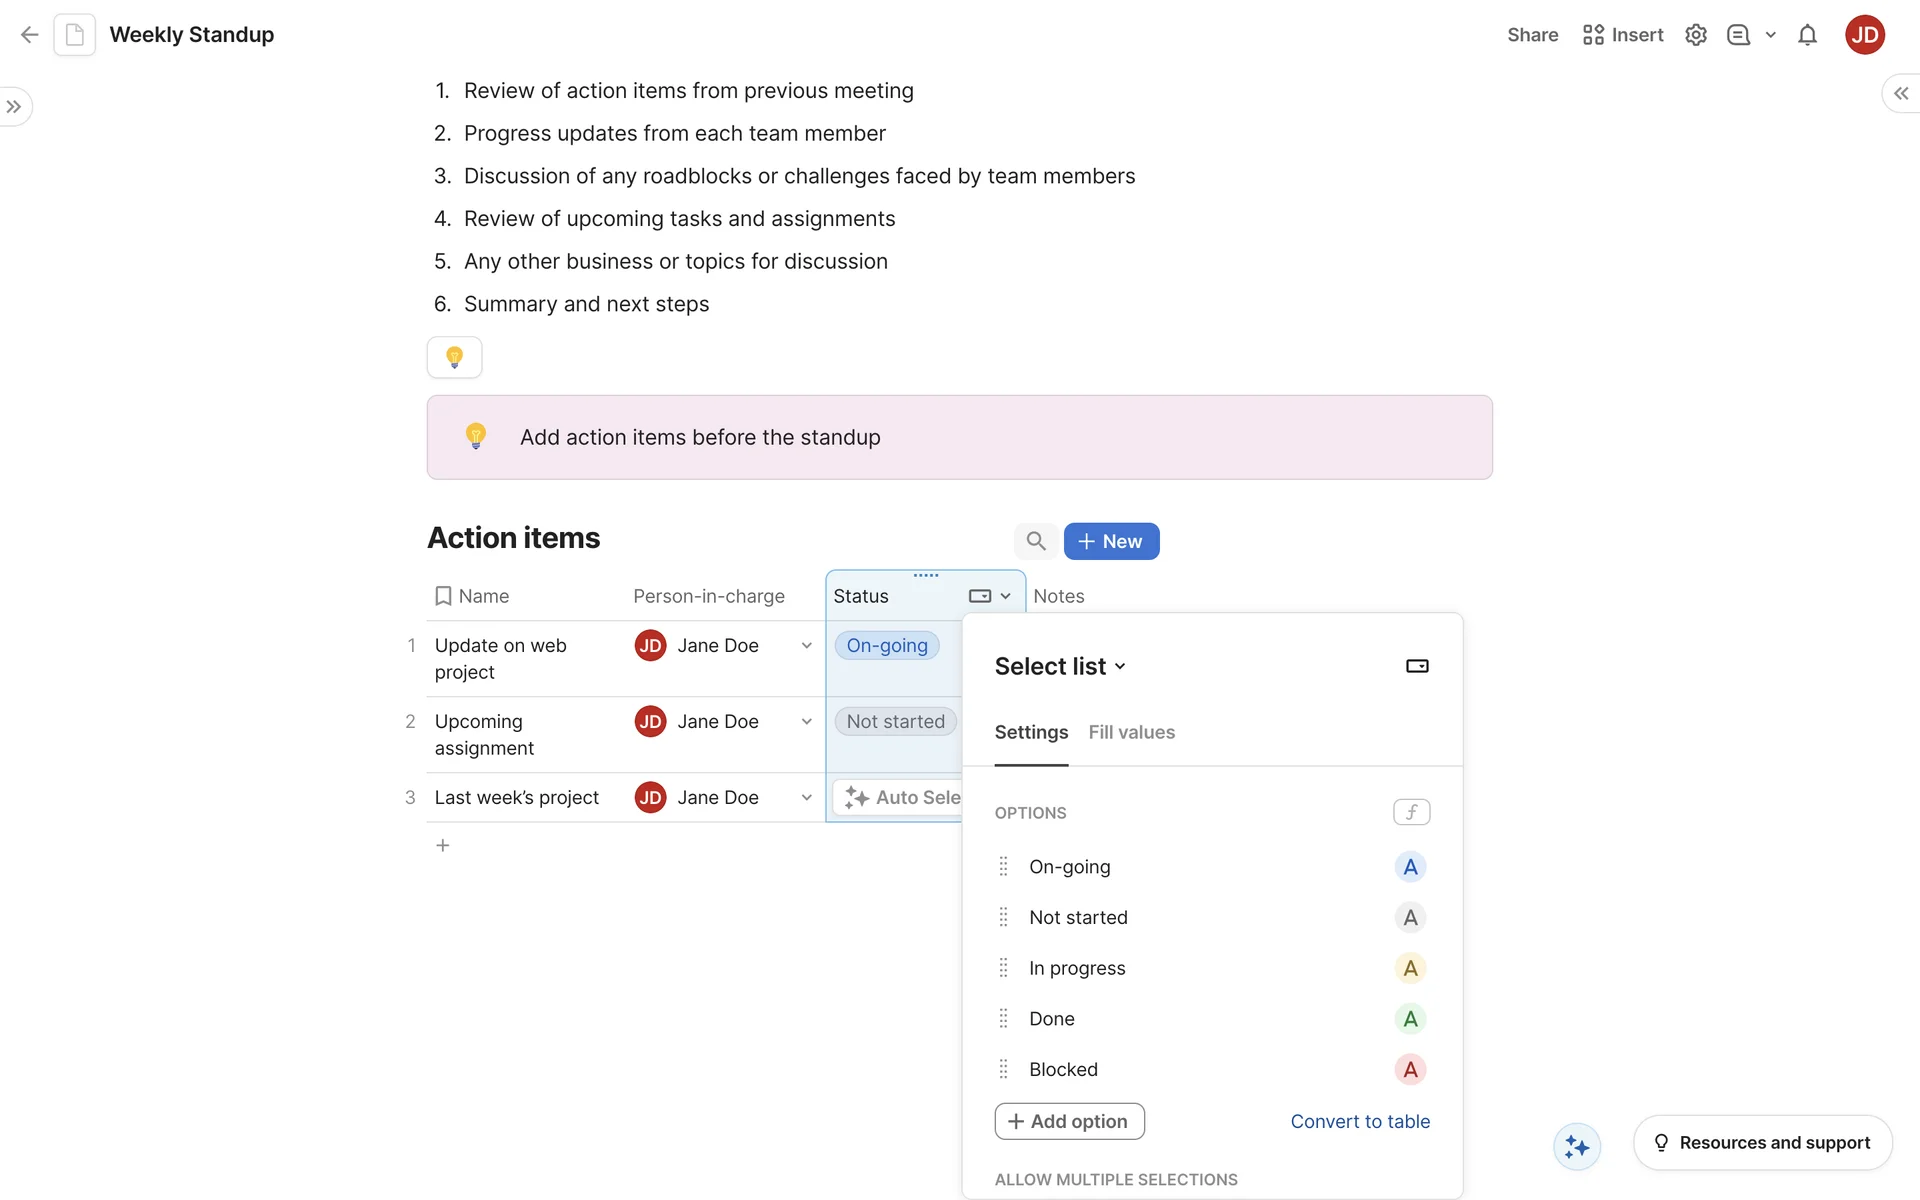Click the Auto Select cell in row 3
1920x1200 pixels.
point(900,797)
